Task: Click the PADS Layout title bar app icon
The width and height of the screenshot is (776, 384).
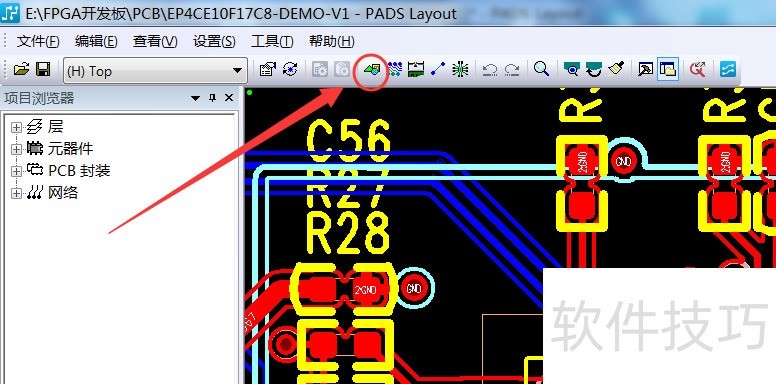Action: click(10, 12)
